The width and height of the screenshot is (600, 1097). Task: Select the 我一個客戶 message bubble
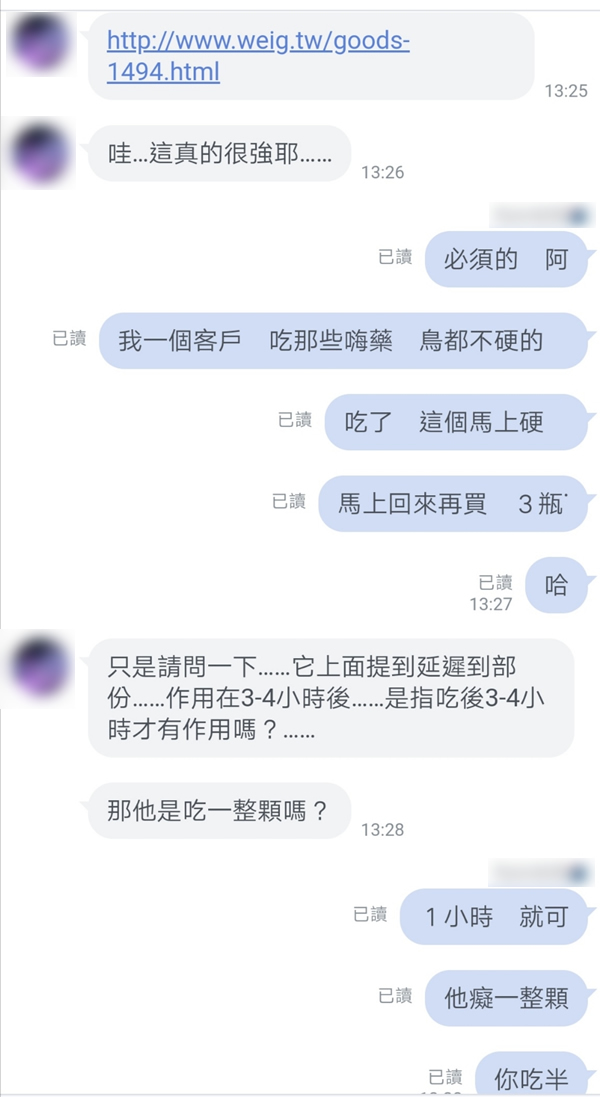[x=343, y=341]
